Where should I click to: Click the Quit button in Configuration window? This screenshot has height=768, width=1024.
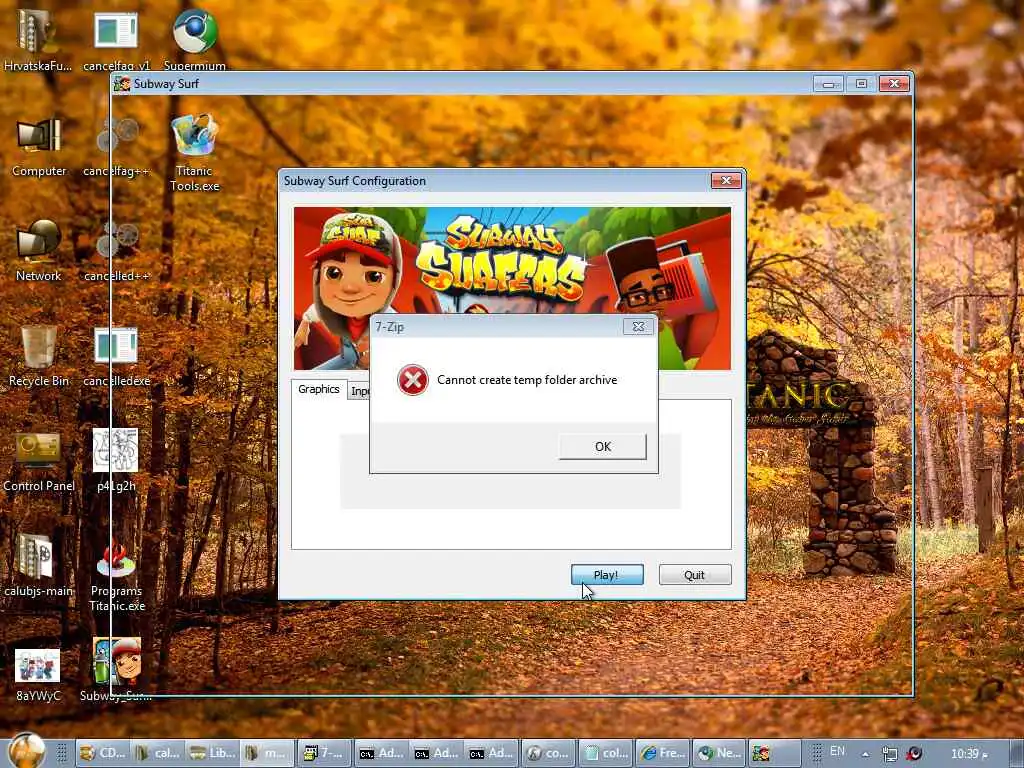click(x=695, y=575)
